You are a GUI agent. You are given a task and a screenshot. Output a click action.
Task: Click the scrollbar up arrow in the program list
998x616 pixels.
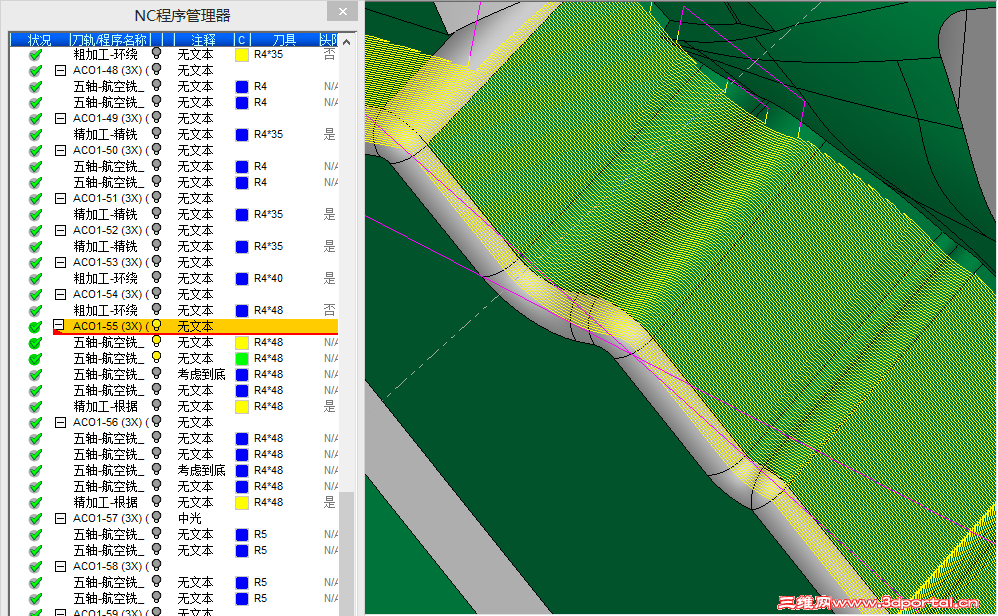(347, 42)
